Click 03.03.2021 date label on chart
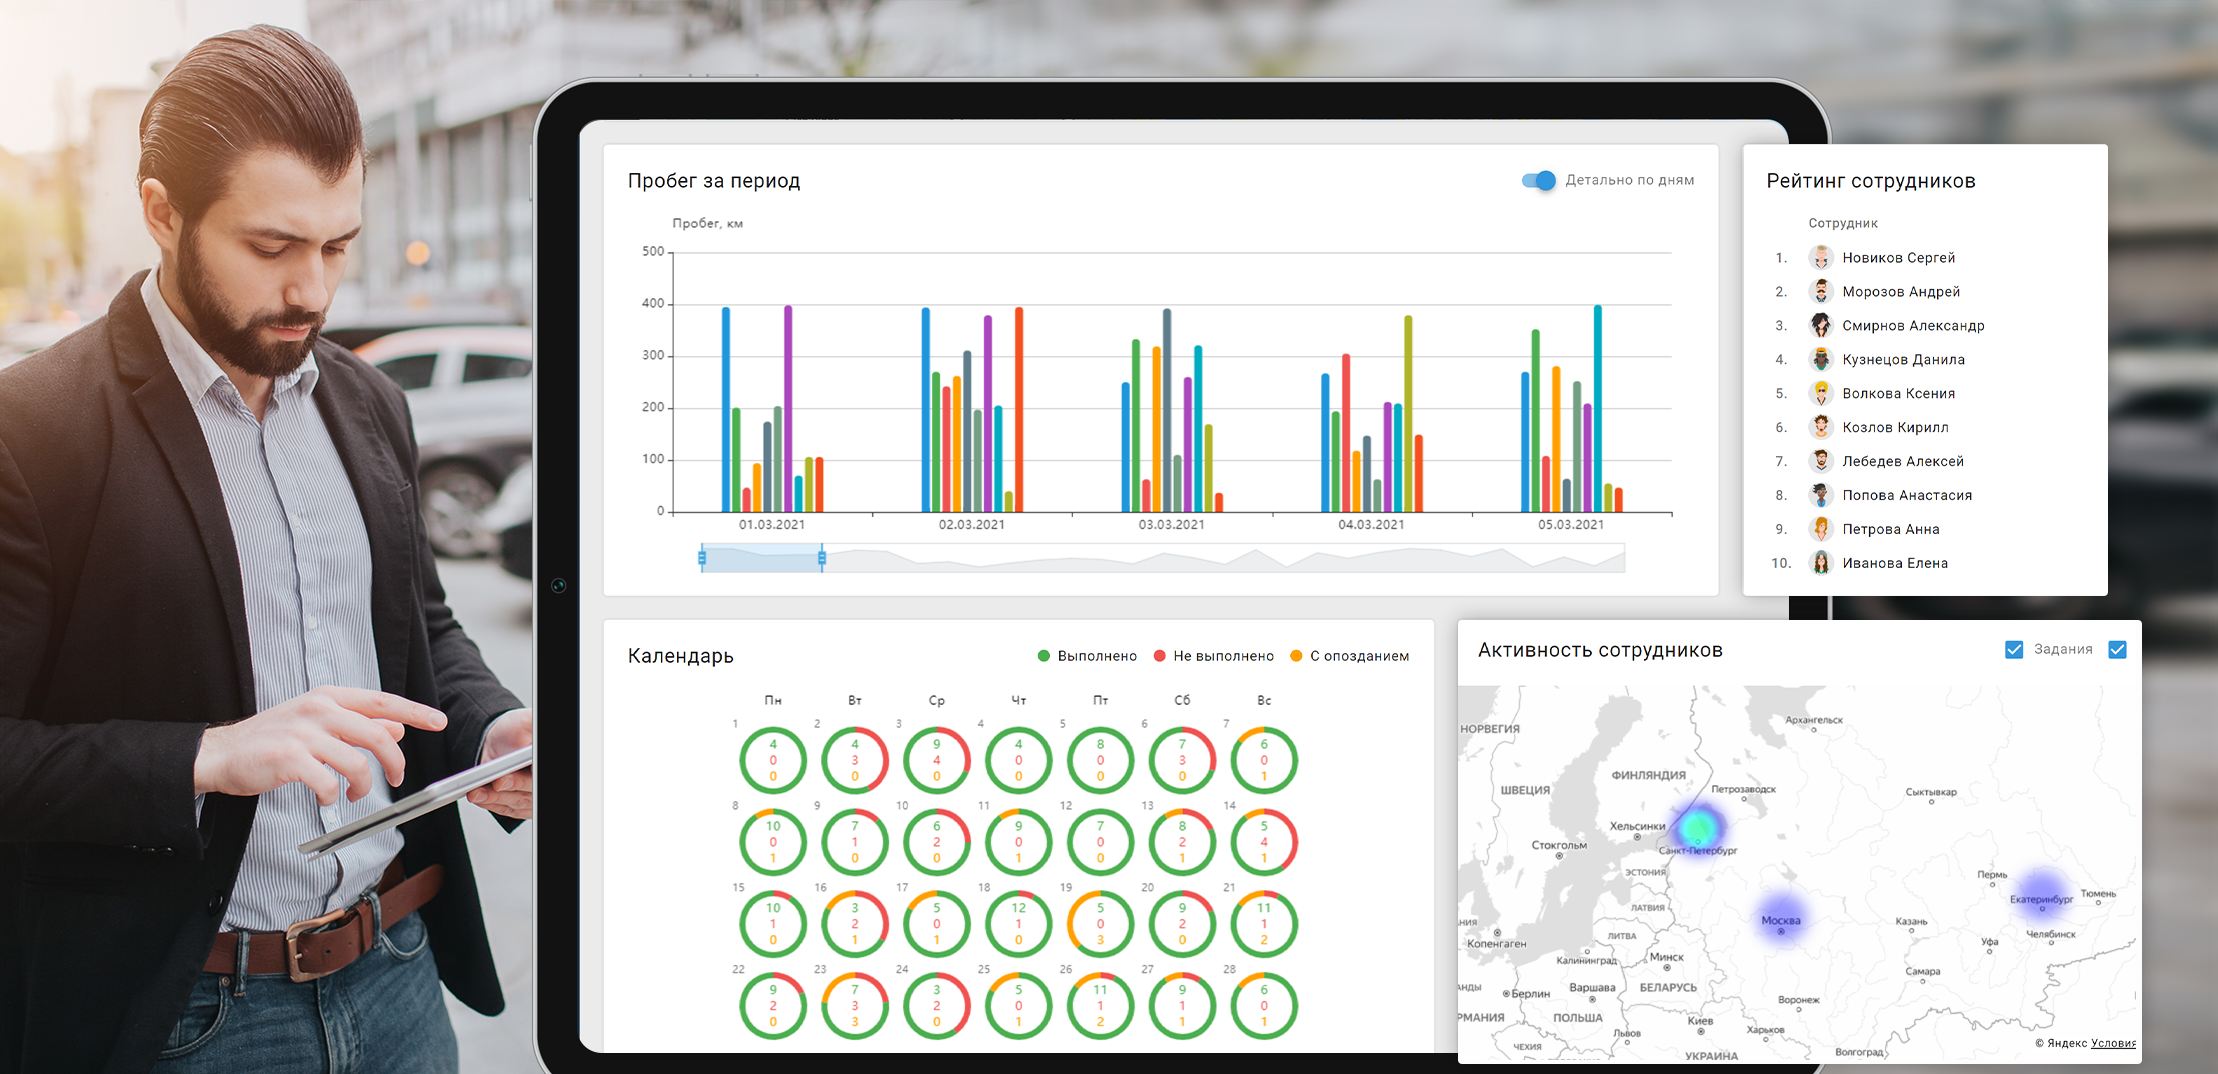Image resolution: width=2218 pixels, height=1074 pixels. tap(1171, 525)
